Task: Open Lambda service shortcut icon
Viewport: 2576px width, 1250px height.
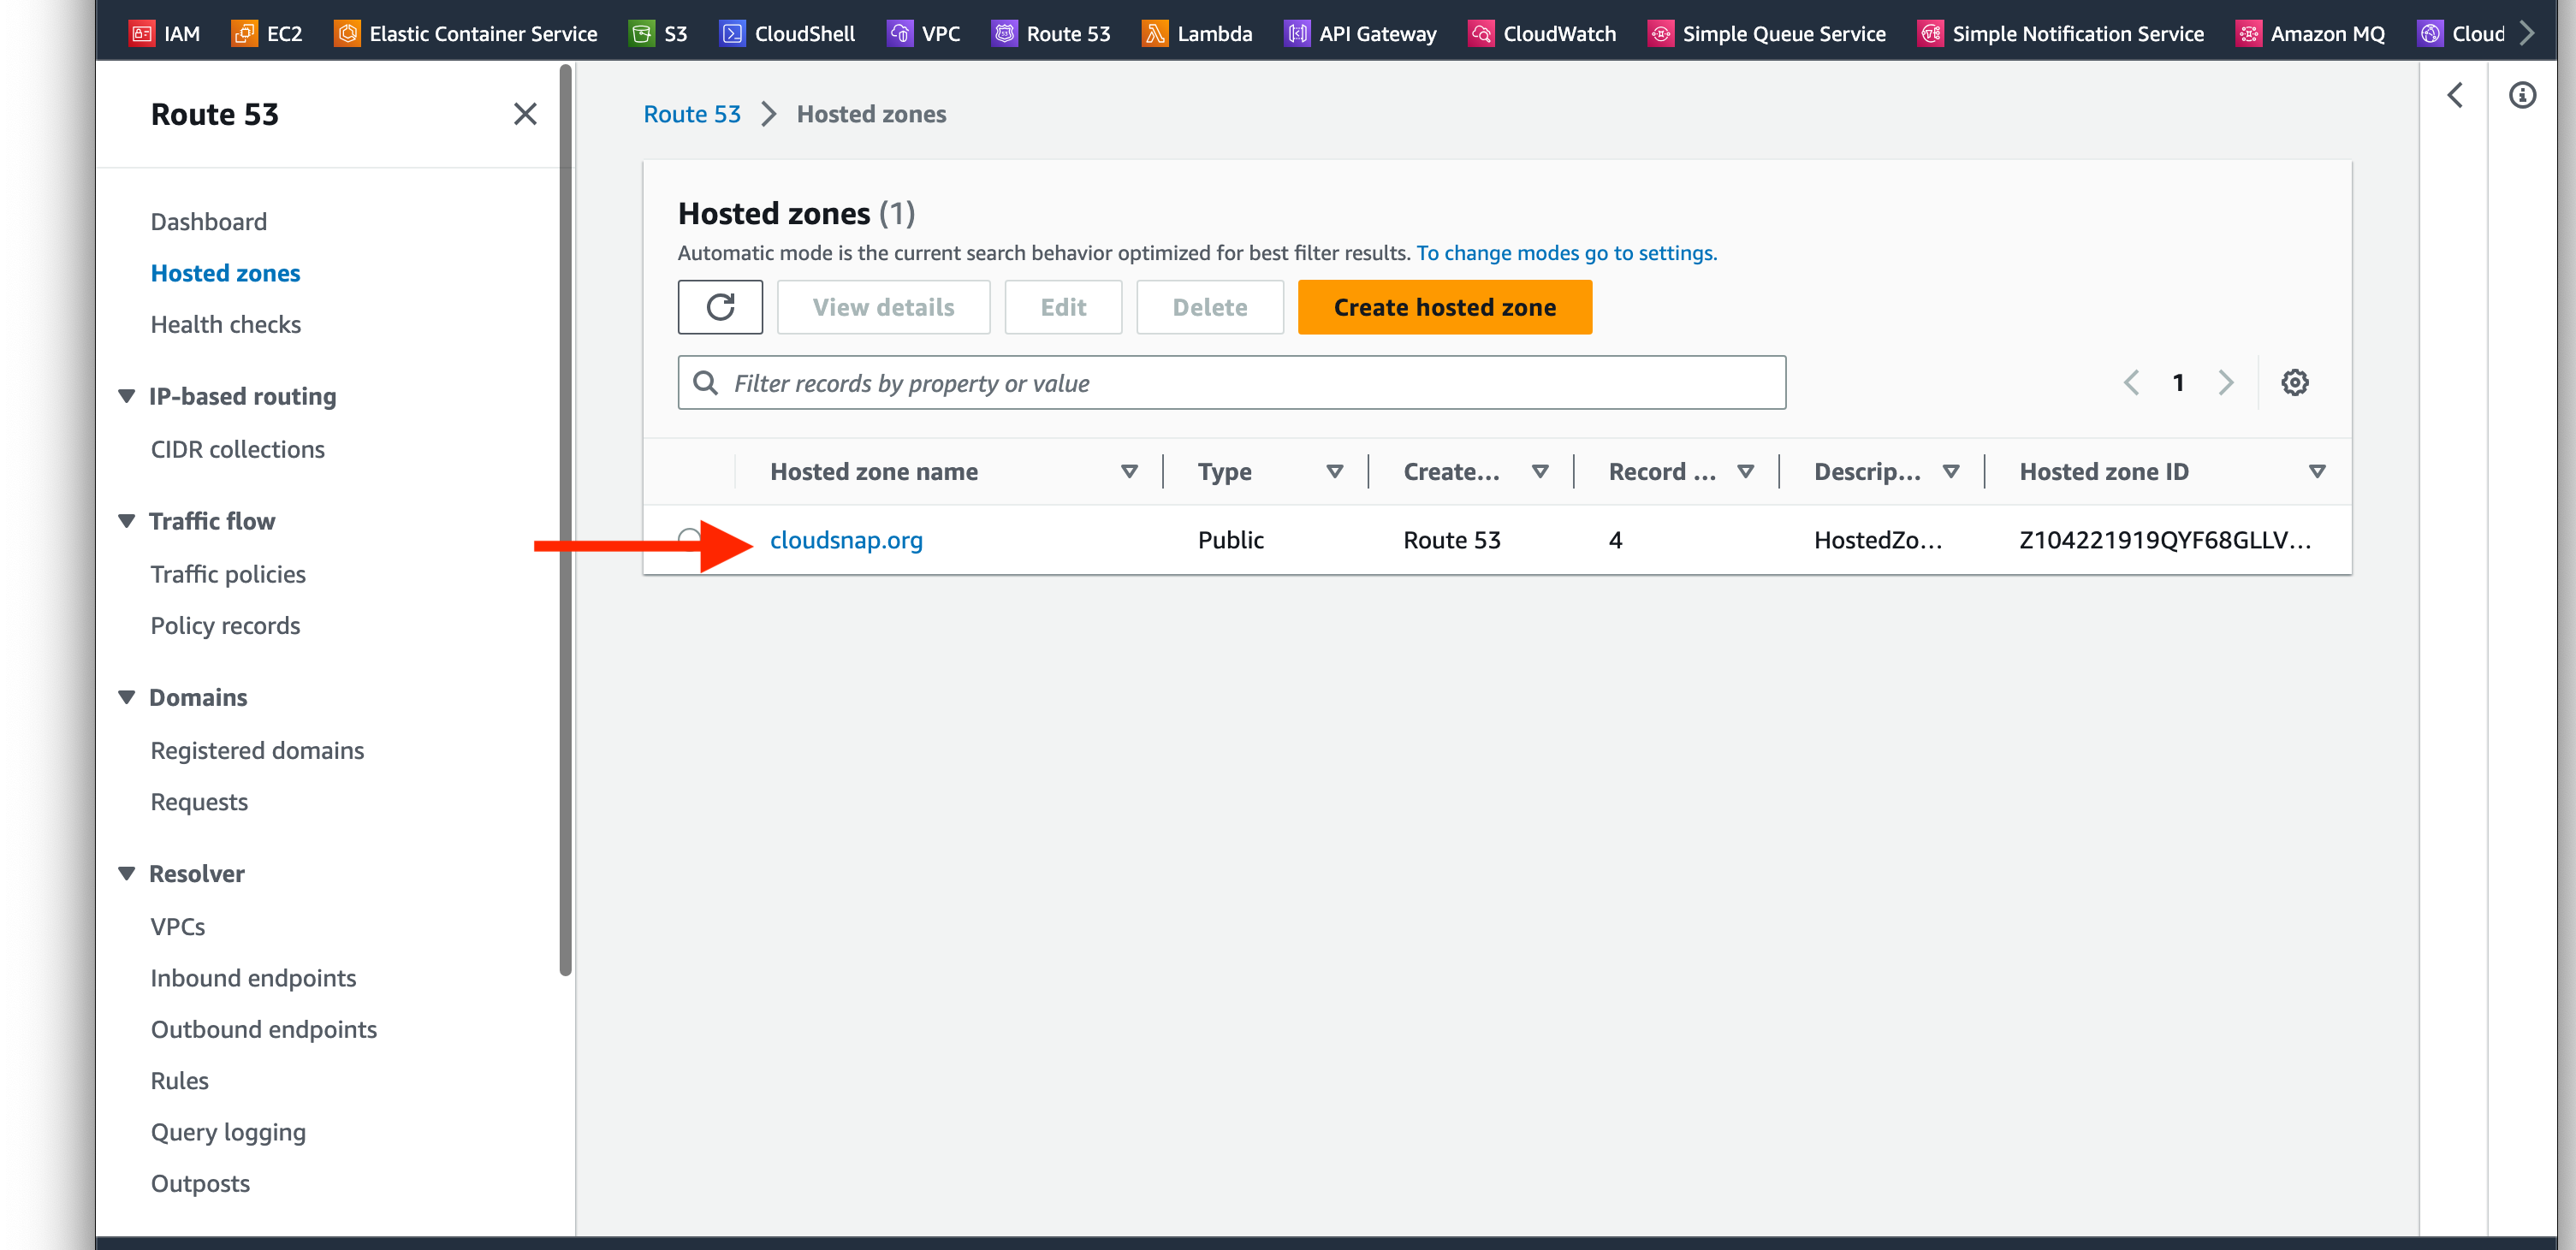Action: [x=1155, y=33]
